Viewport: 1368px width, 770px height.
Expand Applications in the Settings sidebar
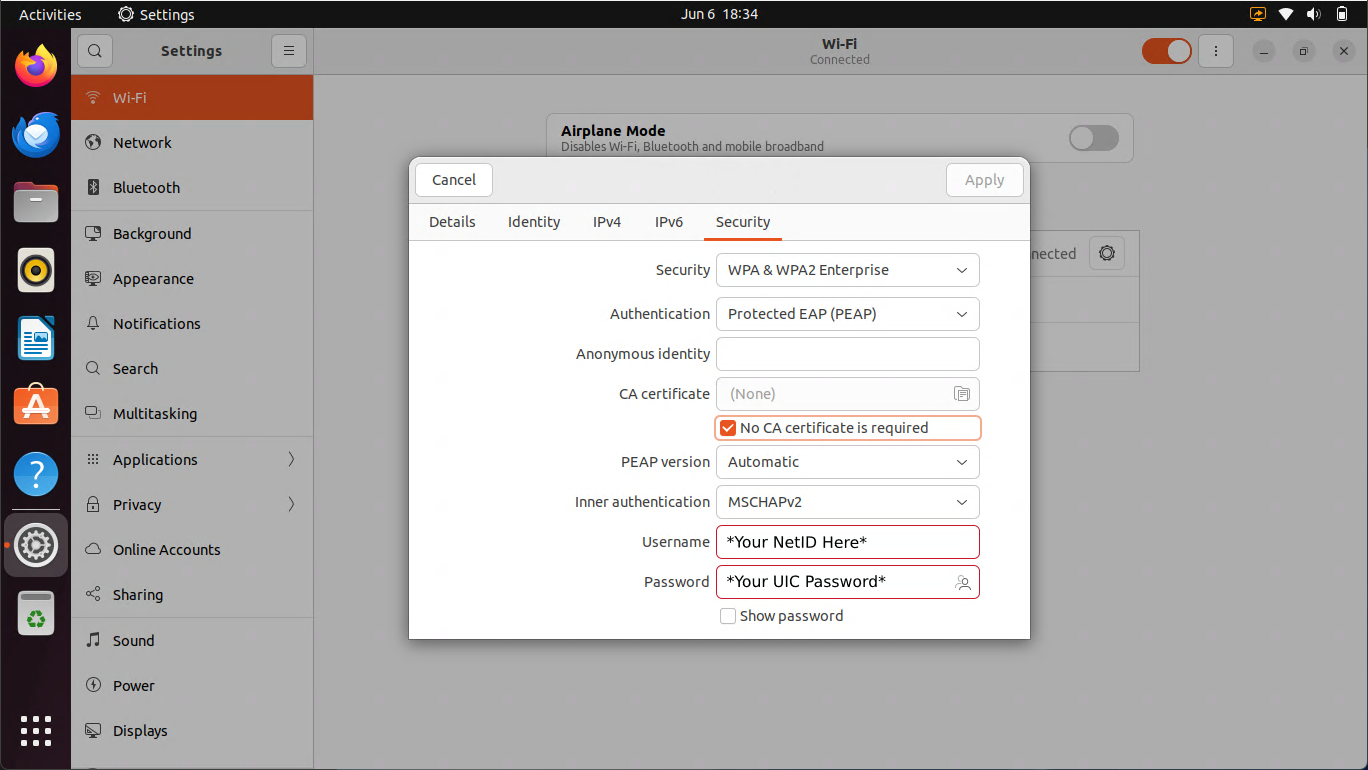(192, 460)
